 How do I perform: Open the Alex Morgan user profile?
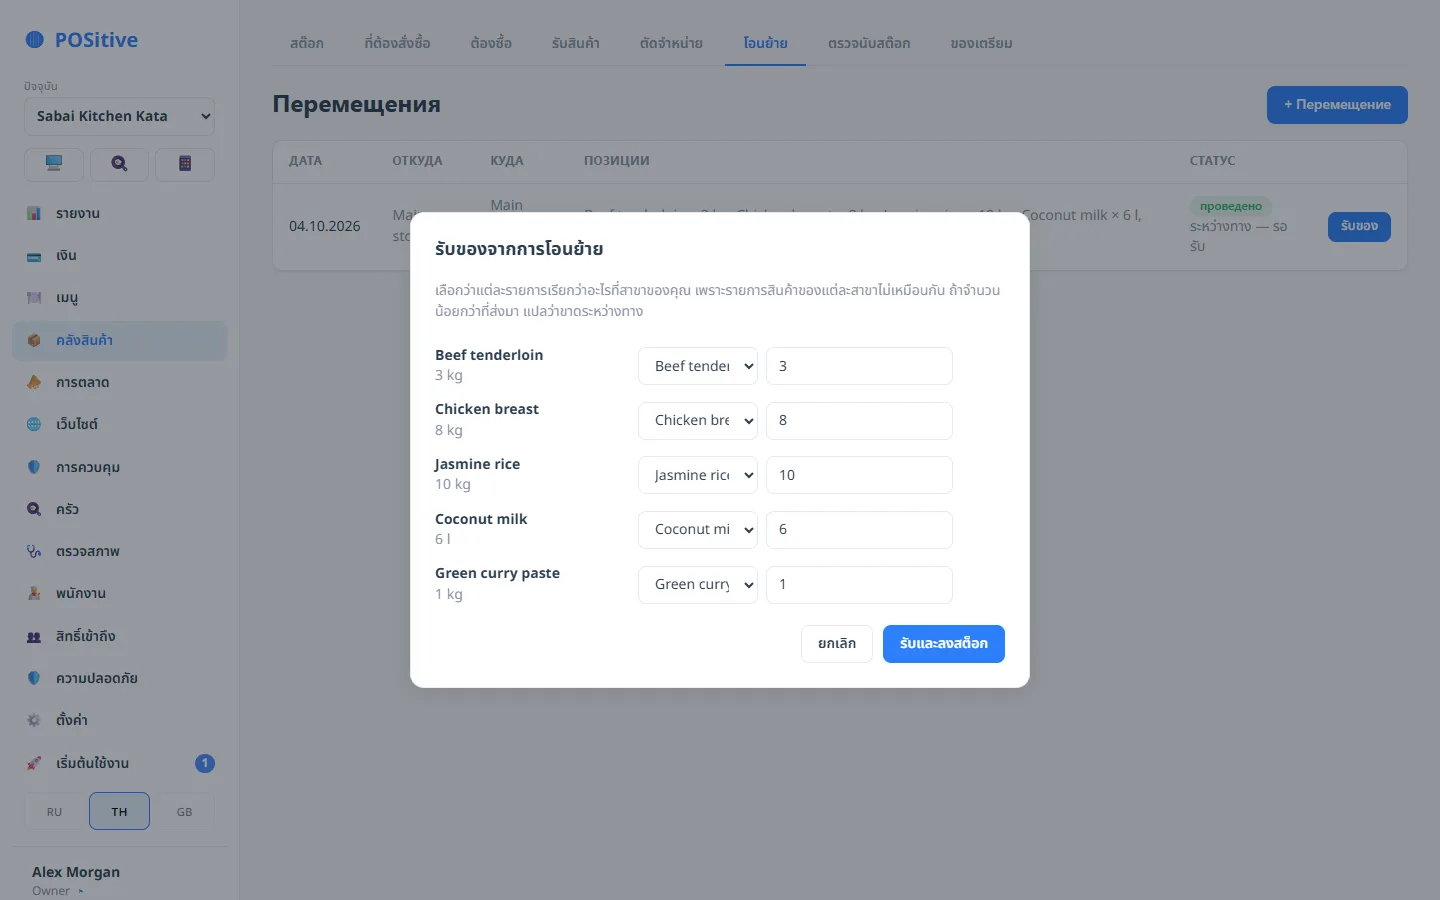pyautogui.click(x=76, y=880)
